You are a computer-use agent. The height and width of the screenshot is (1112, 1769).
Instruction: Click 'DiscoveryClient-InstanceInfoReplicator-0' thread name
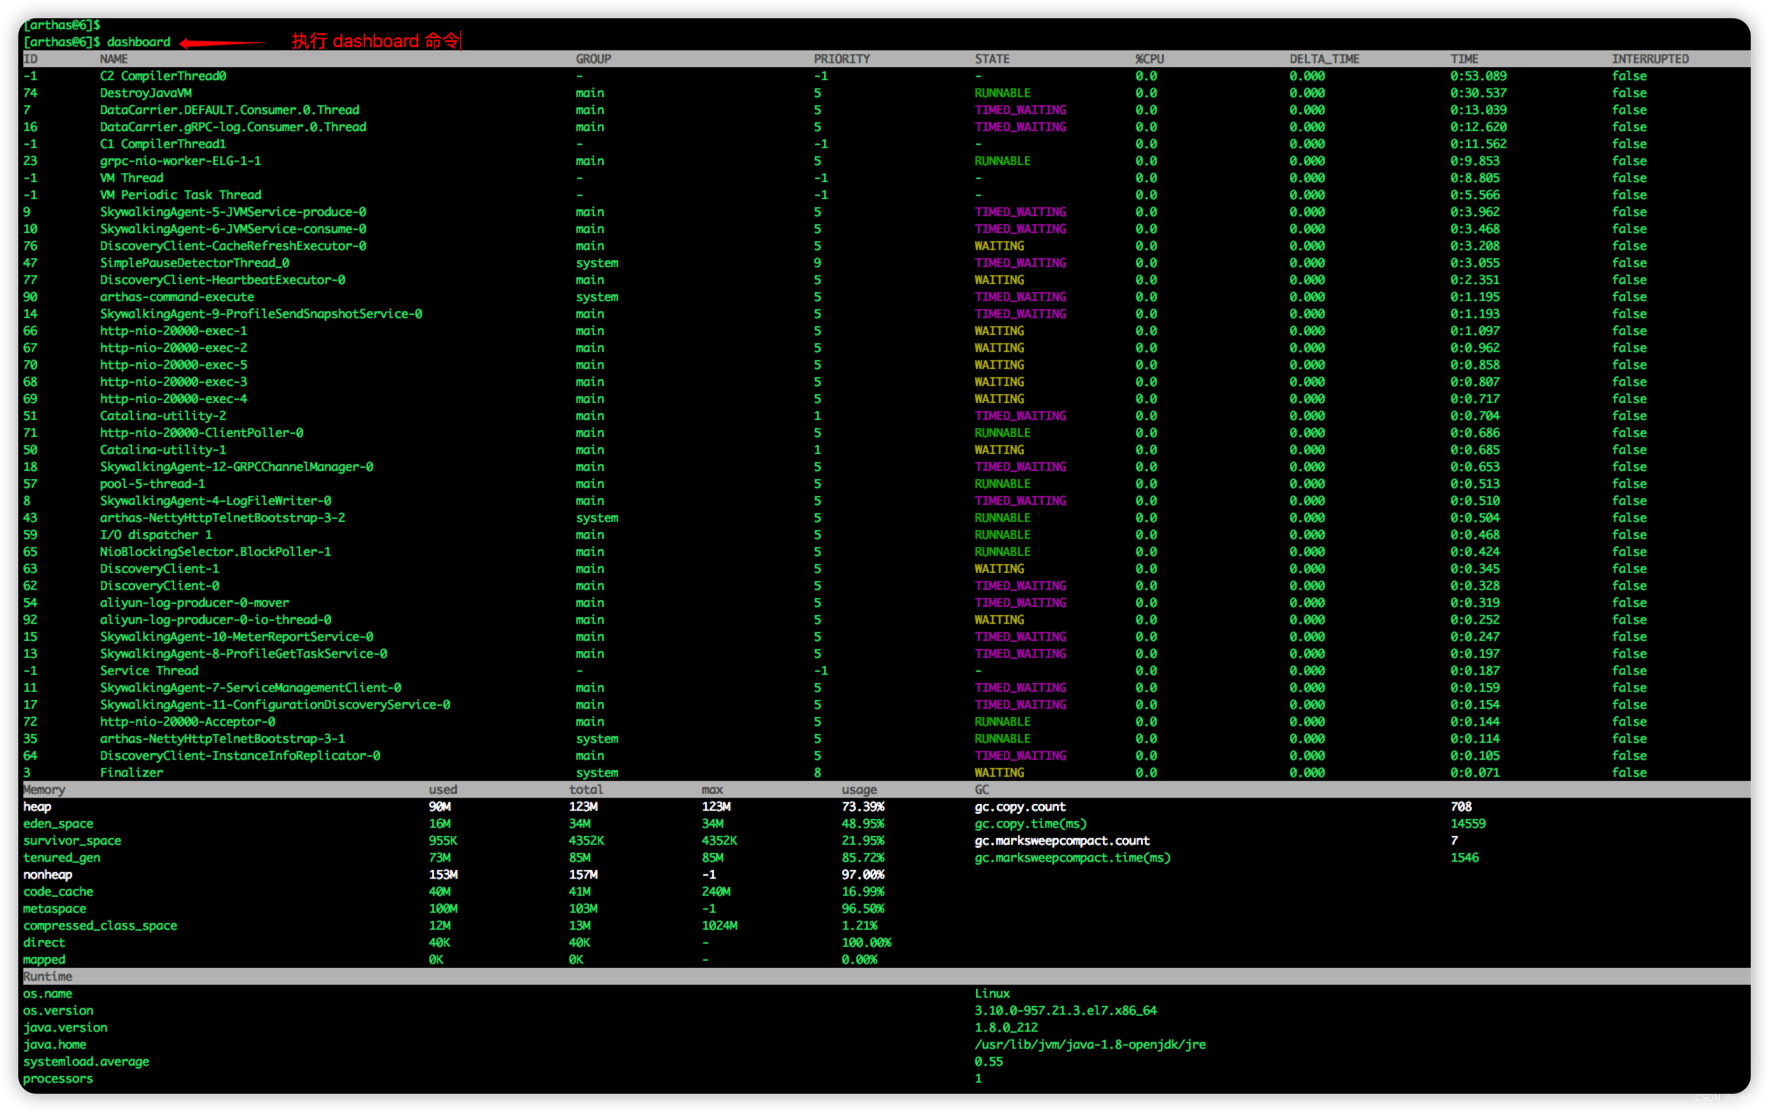(x=240, y=756)
